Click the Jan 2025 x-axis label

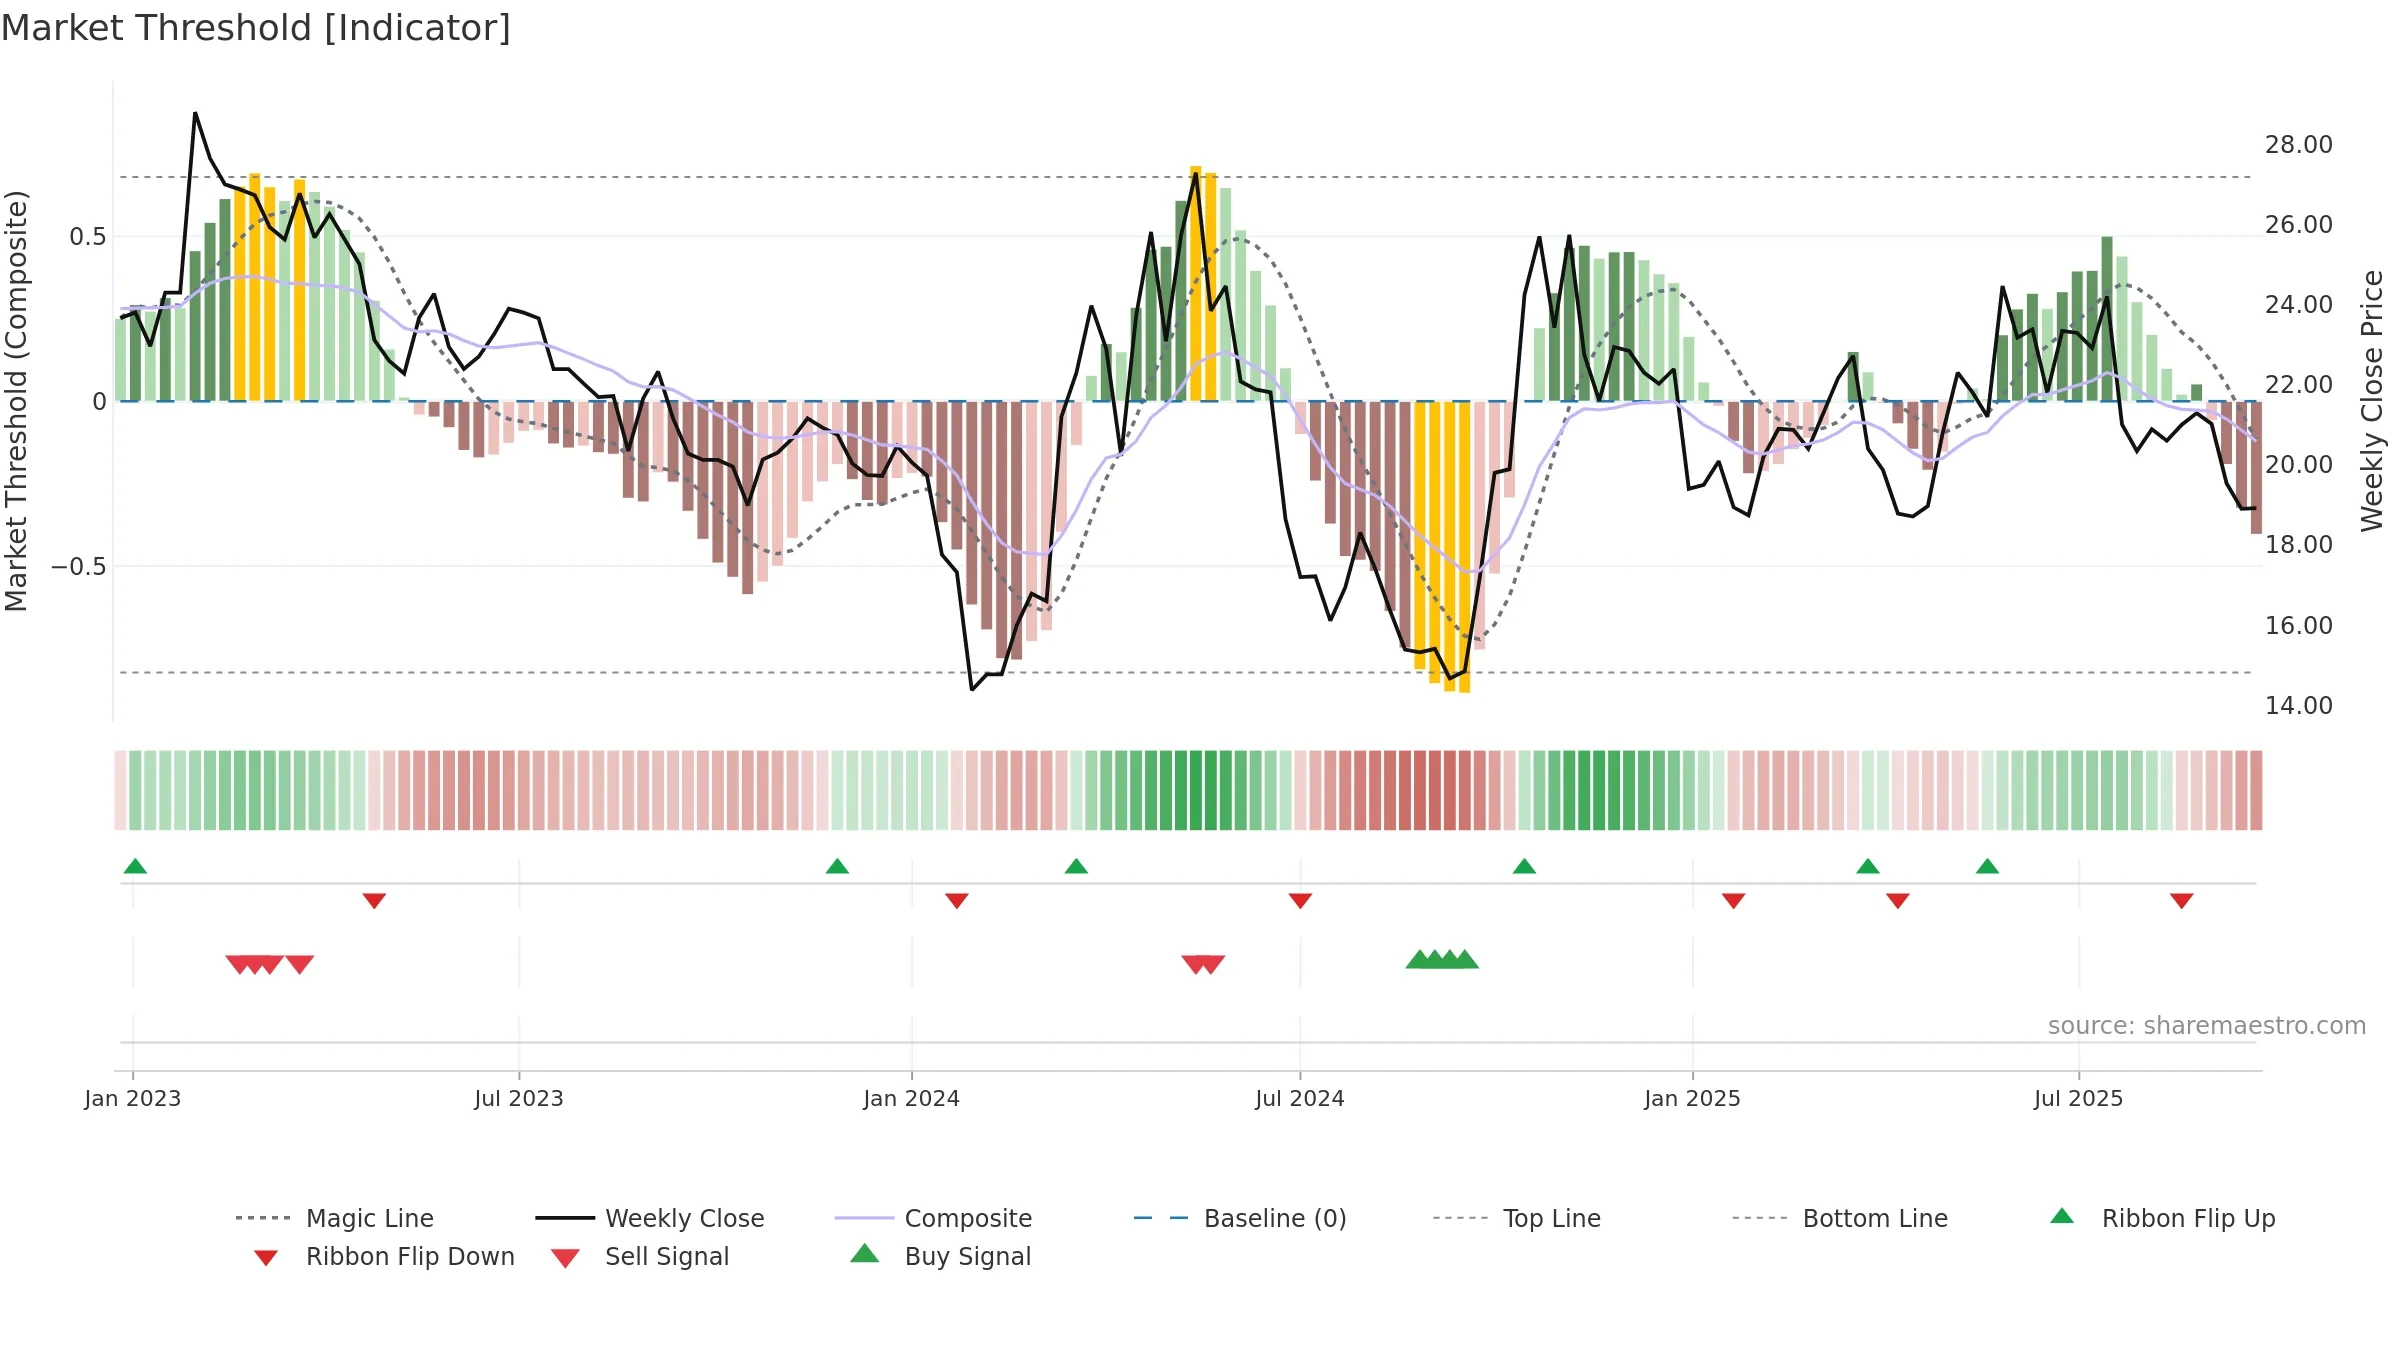(1693, 1099)
